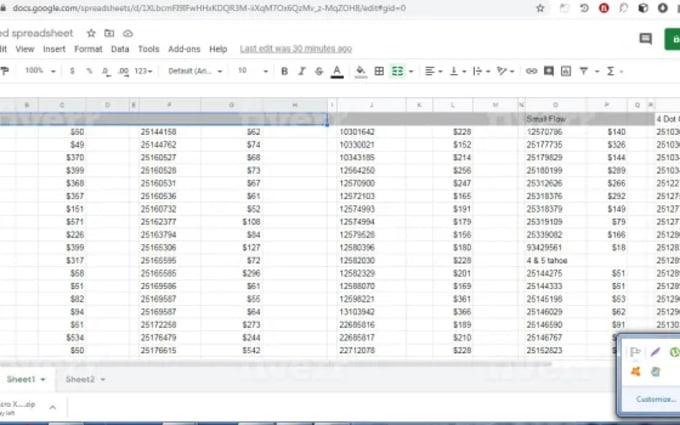Open the more formats 123 dropdown
The image size is (680, 425).
[x=143, y=71]
